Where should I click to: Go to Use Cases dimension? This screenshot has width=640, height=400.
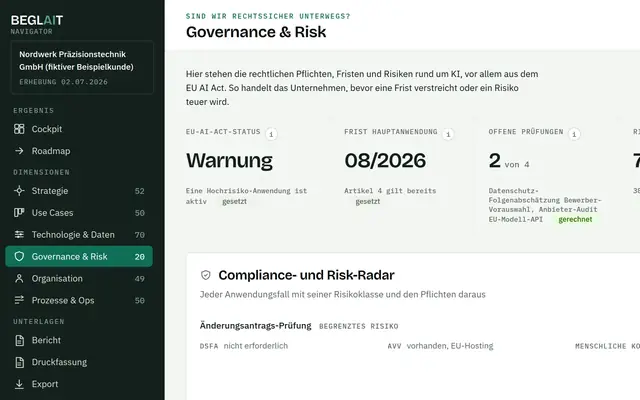79,213
